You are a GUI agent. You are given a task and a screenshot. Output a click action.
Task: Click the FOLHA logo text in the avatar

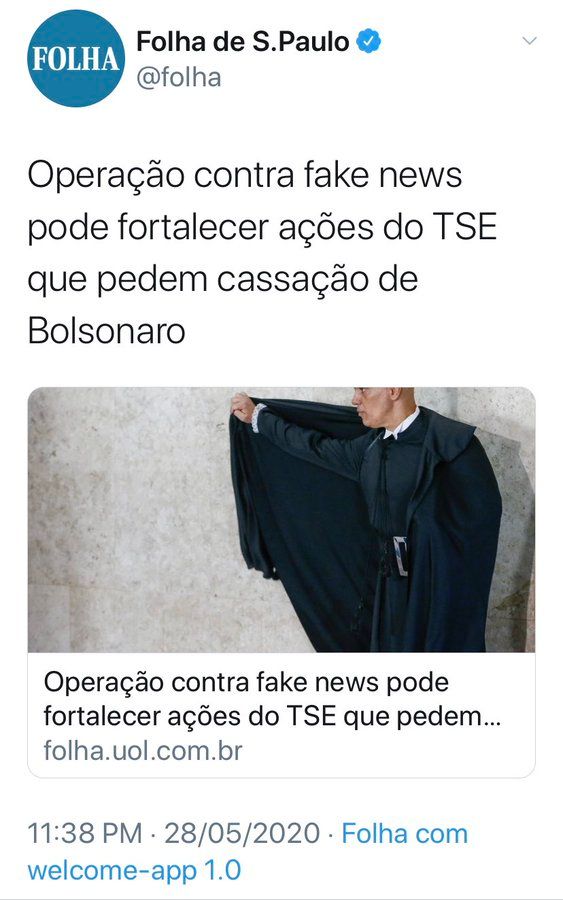click(x=75, y=59)
